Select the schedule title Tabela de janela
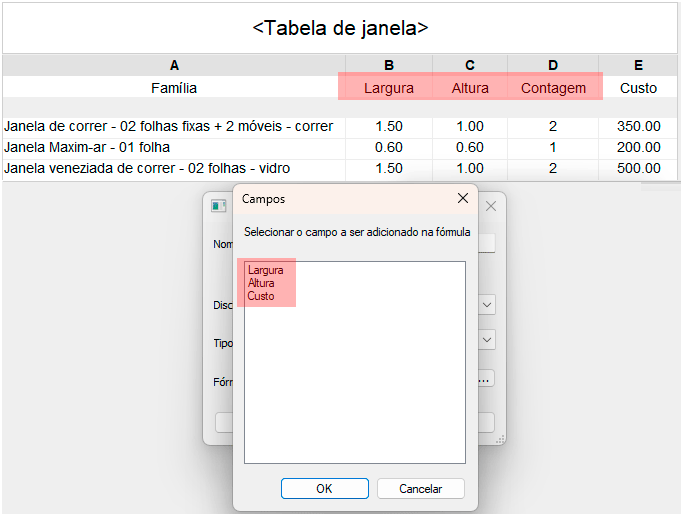Viewport: 681px width, 514px height. coord(340,28)
